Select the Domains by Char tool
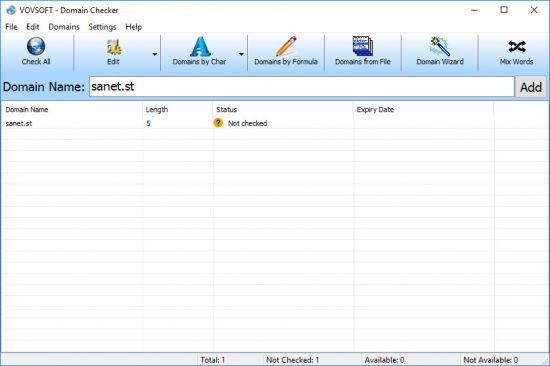550x366 pixels. pyautogui.click(x=199, y=53)
